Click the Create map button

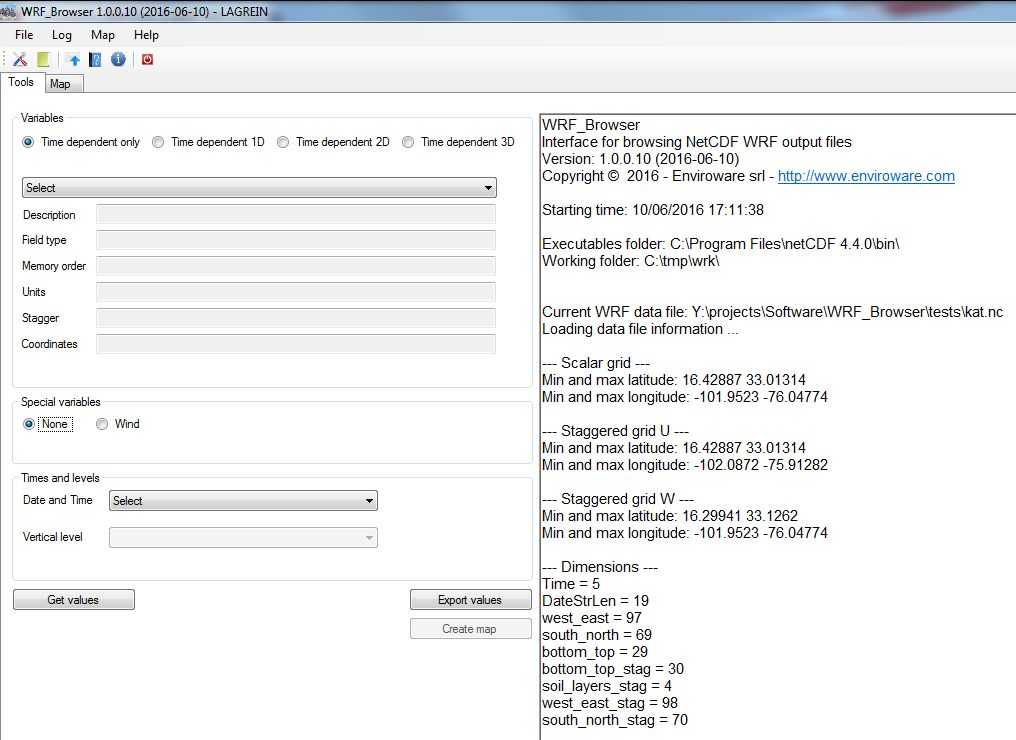tap(470, 629)
